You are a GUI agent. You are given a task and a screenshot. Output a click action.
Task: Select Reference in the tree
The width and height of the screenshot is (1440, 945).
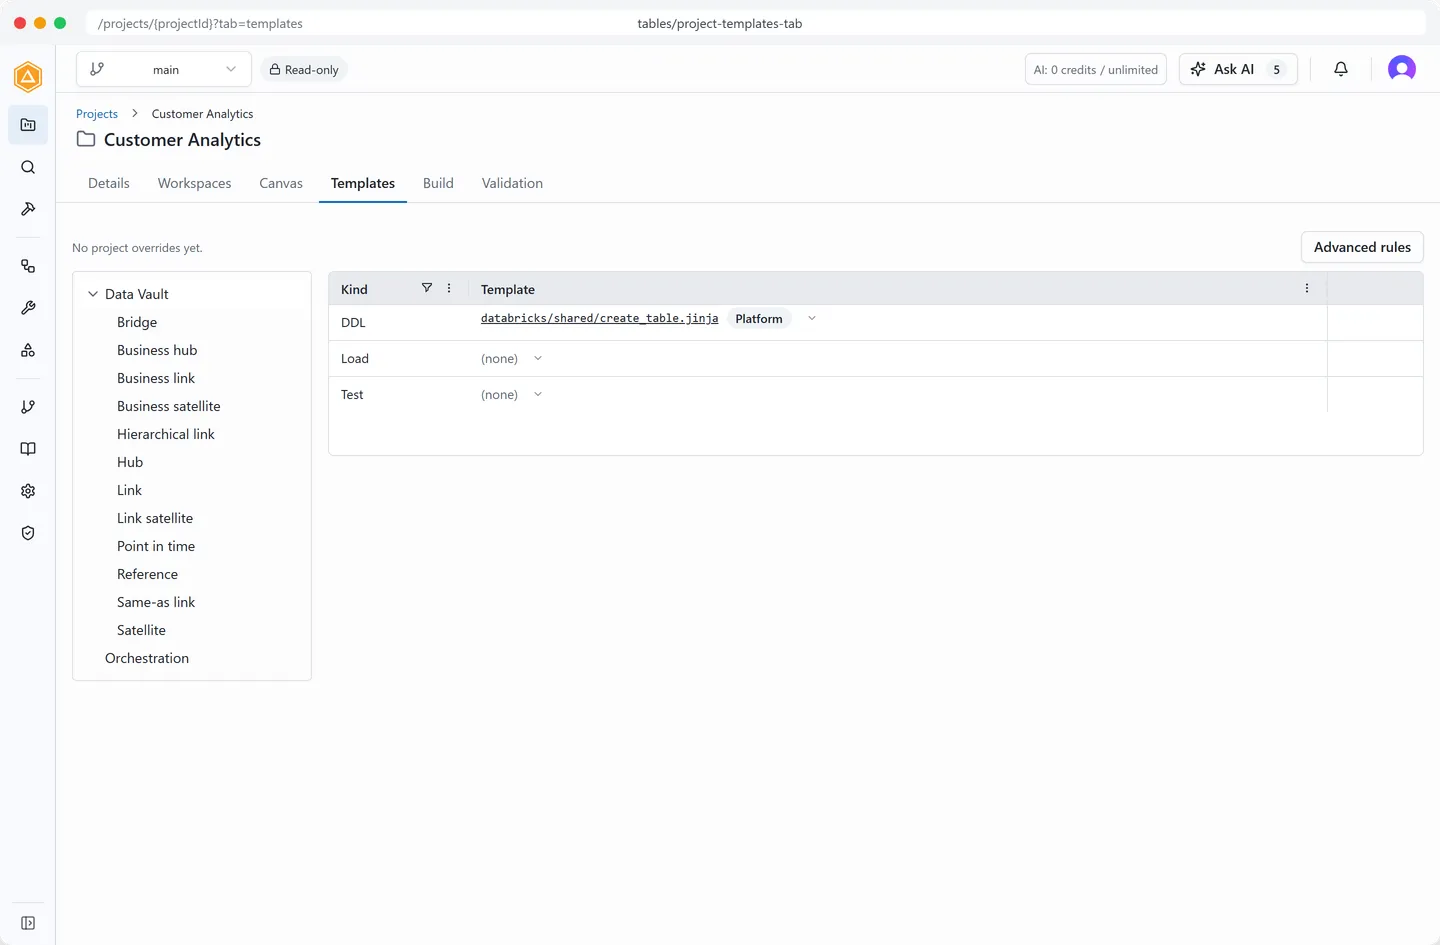pos(147,574)
